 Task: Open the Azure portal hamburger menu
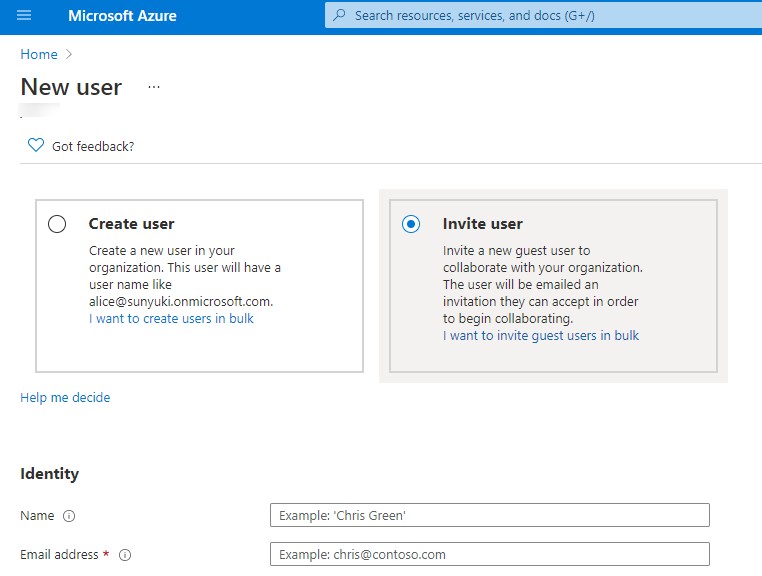[24, 15]
